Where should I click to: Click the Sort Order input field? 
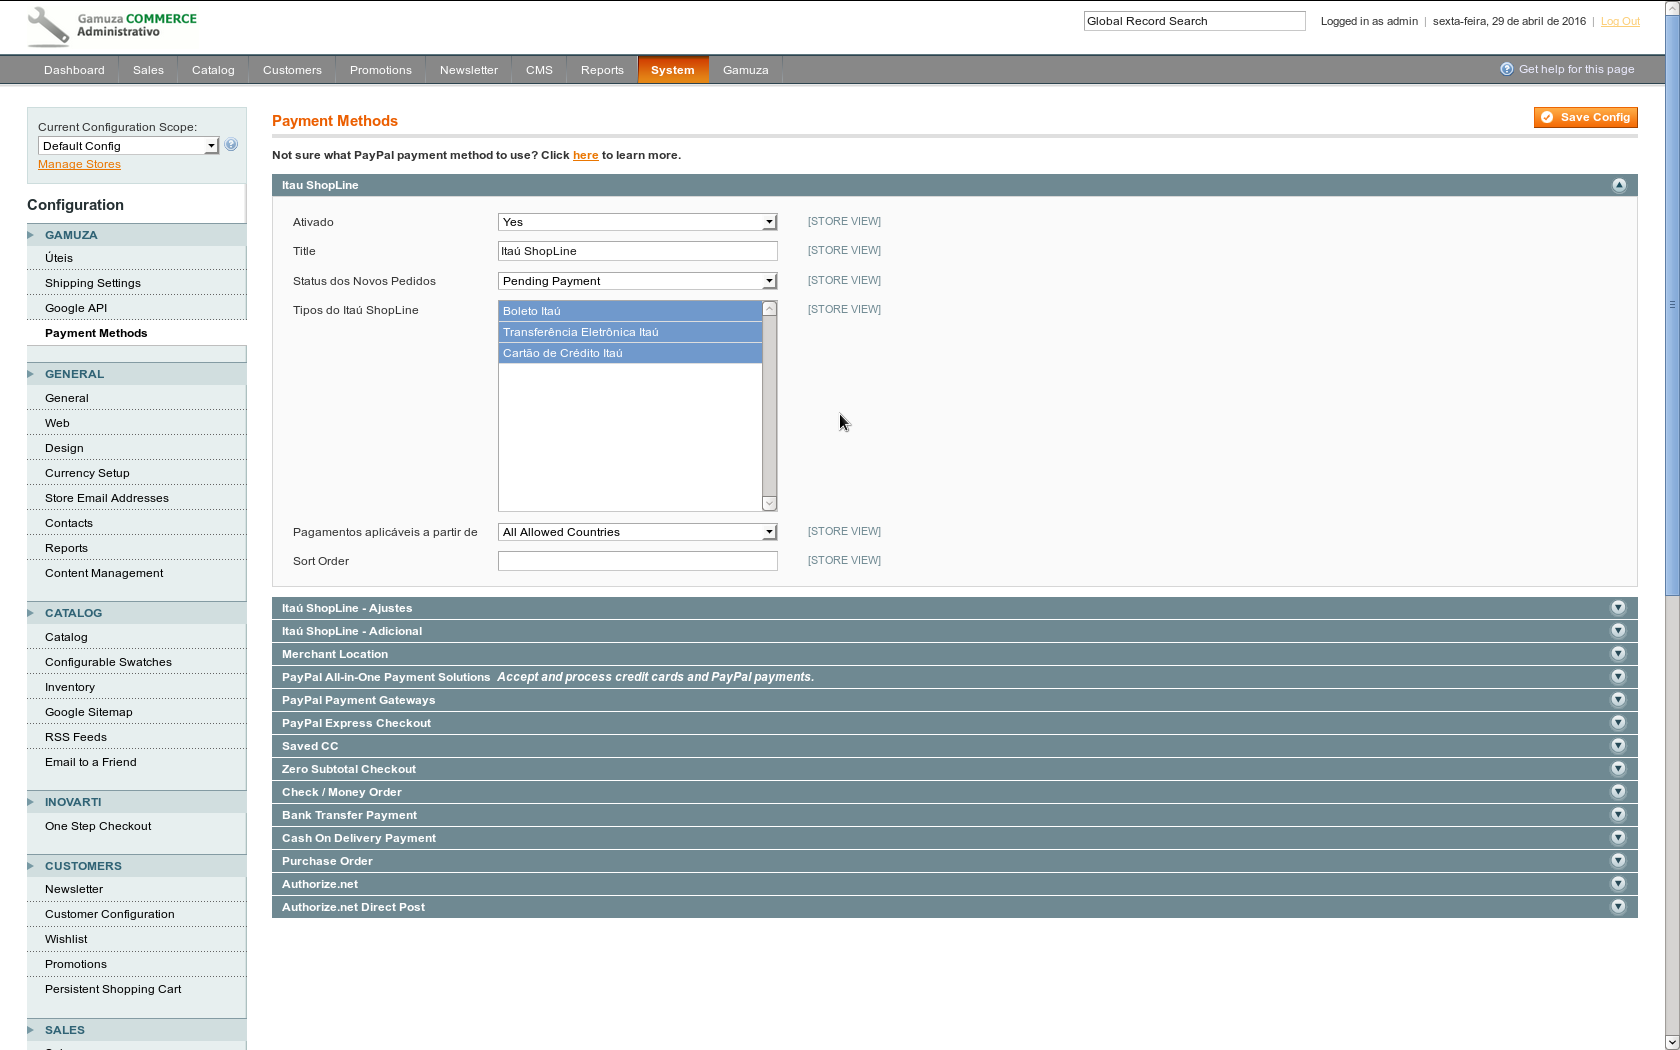[637, 561]
